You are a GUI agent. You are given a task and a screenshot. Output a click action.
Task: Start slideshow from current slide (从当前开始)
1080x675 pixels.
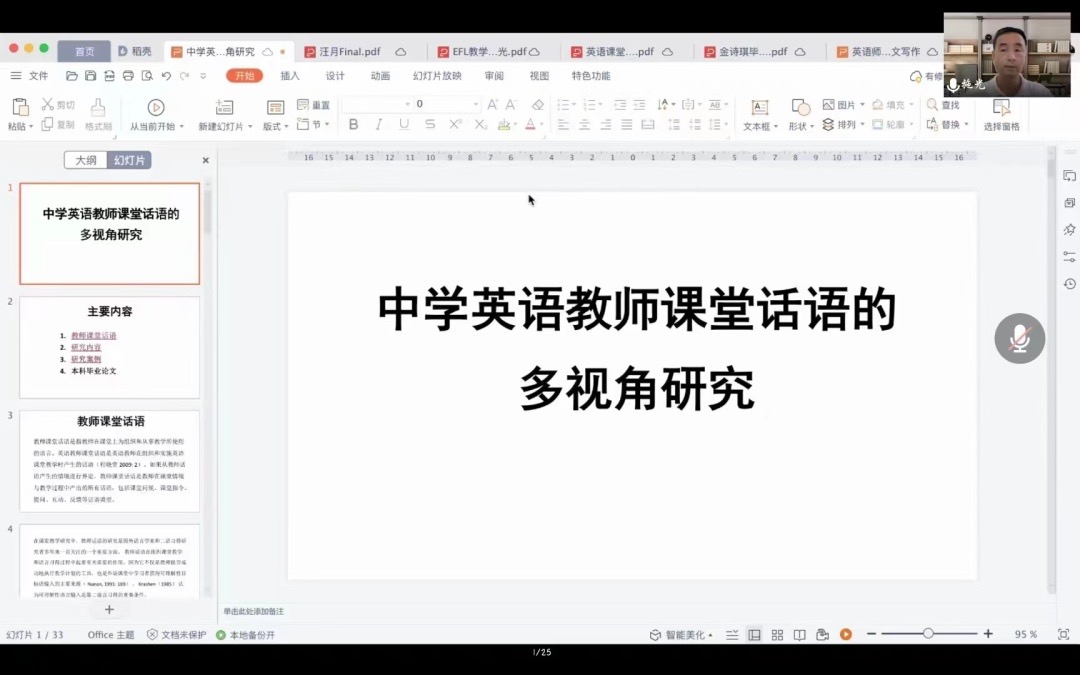click(156, 107)
